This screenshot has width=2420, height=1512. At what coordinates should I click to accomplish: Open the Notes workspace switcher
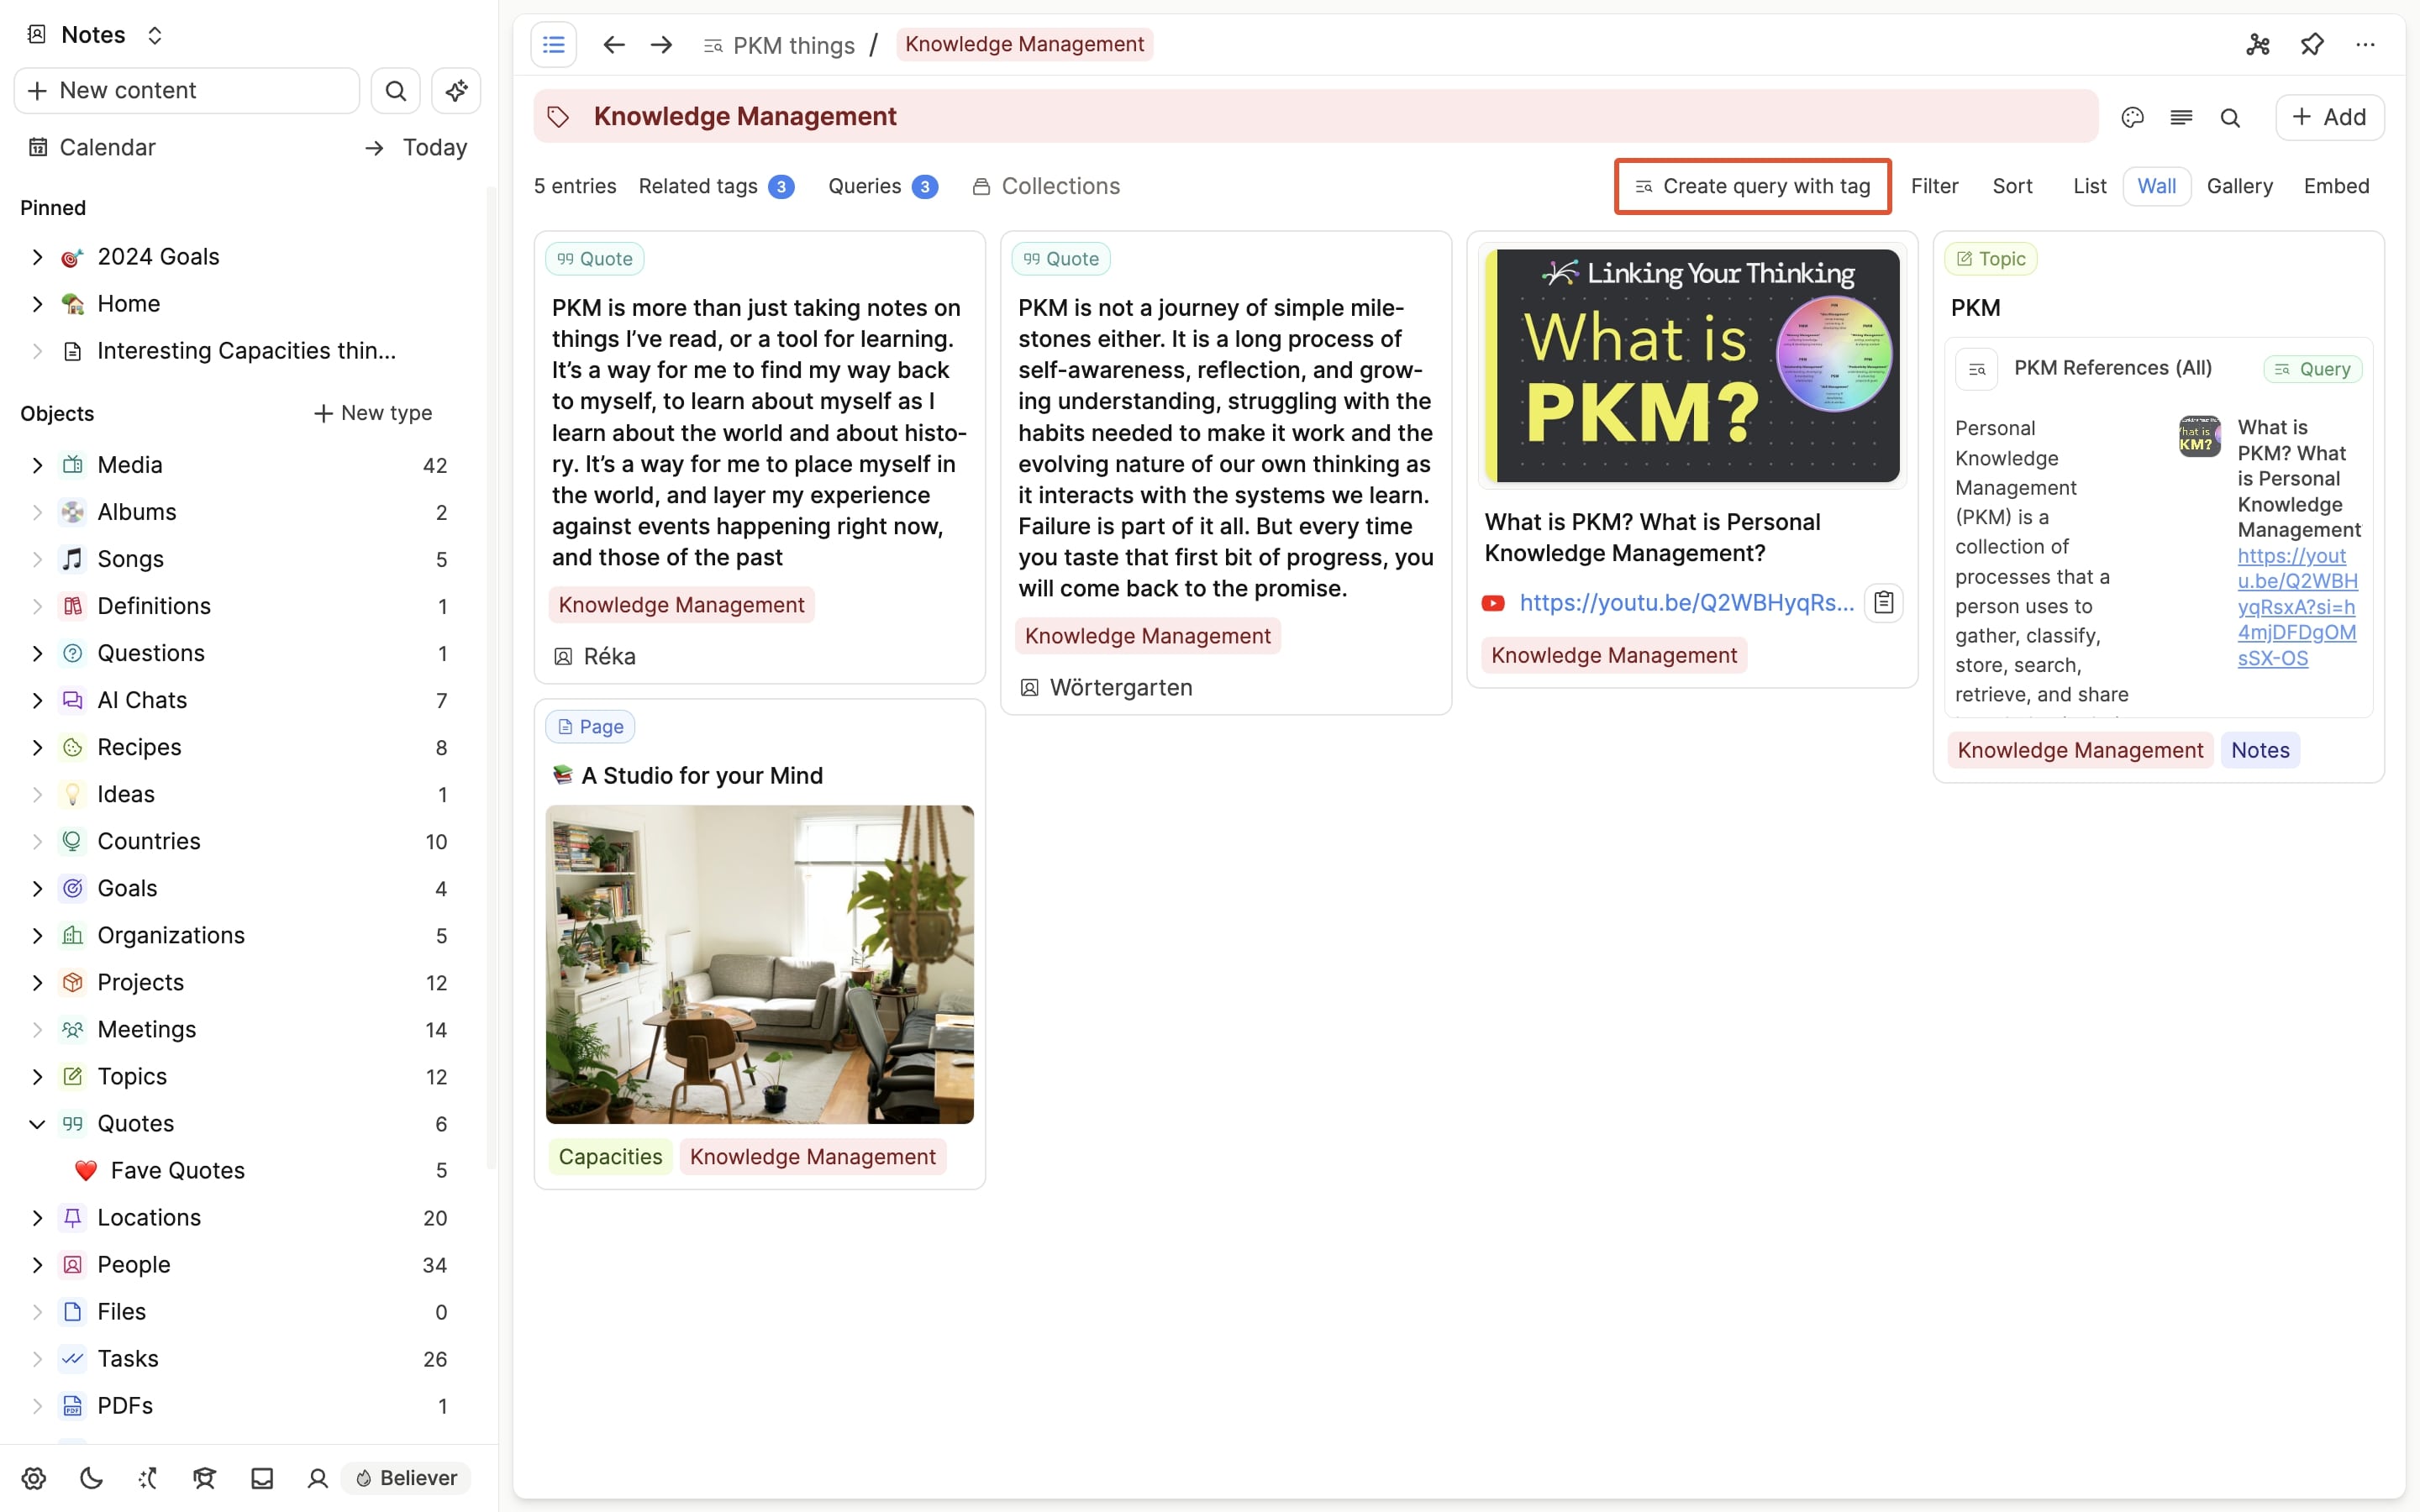click(x=94, y=35)
